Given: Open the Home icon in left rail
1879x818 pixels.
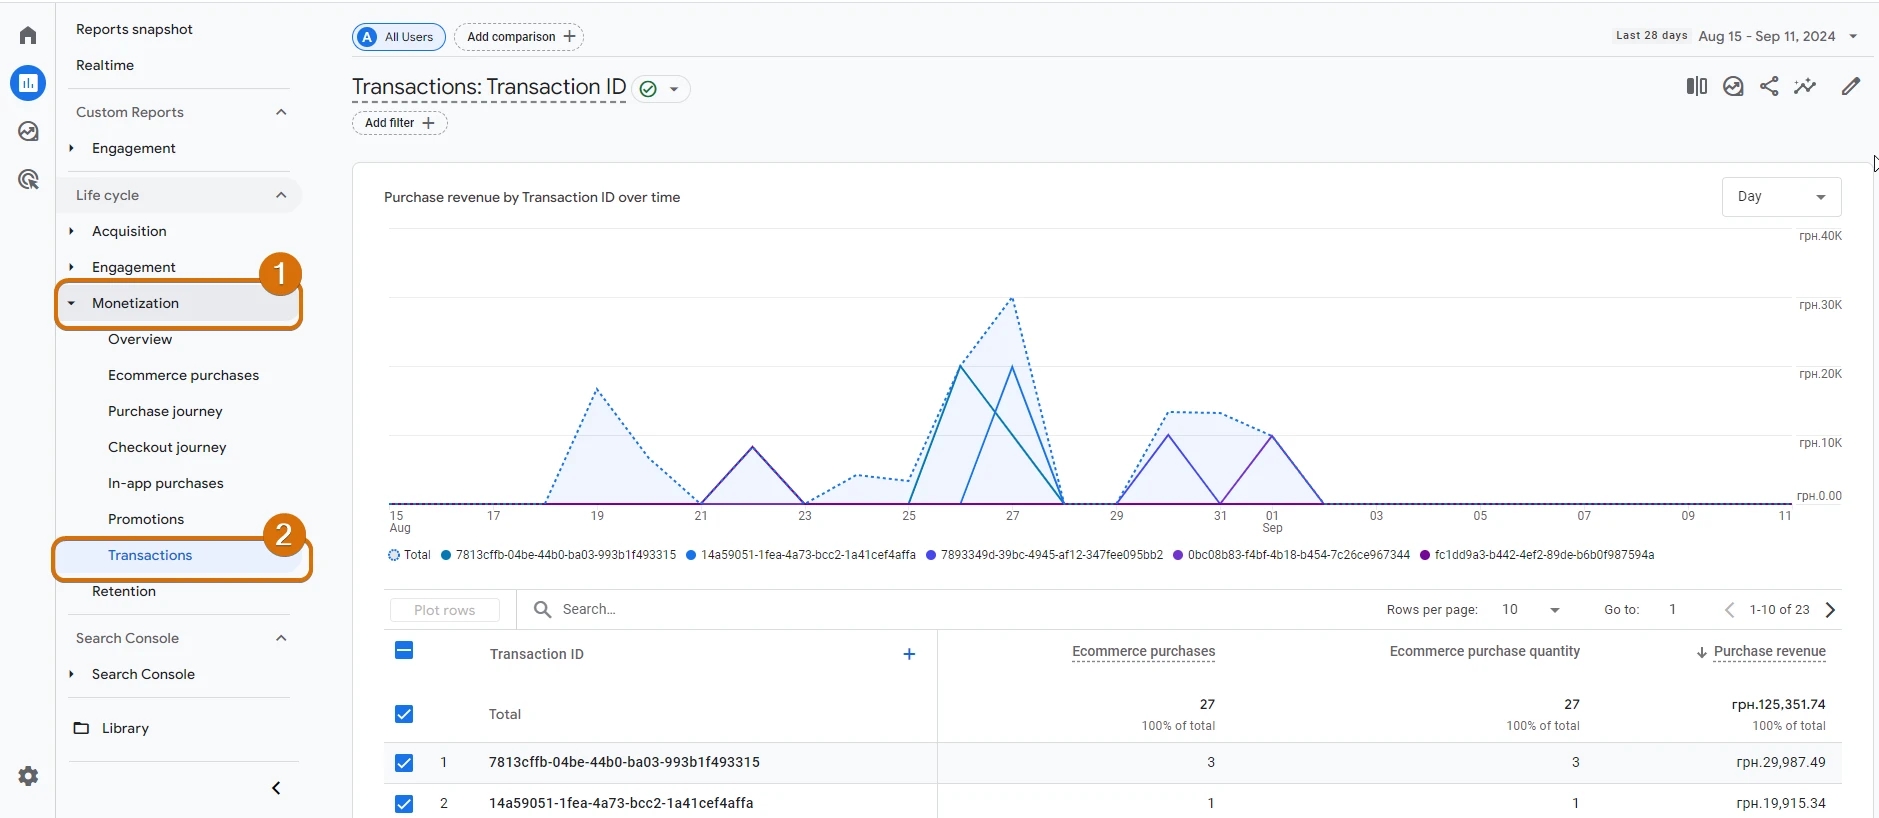Looking at the screenshot, I should coord(28,36).
